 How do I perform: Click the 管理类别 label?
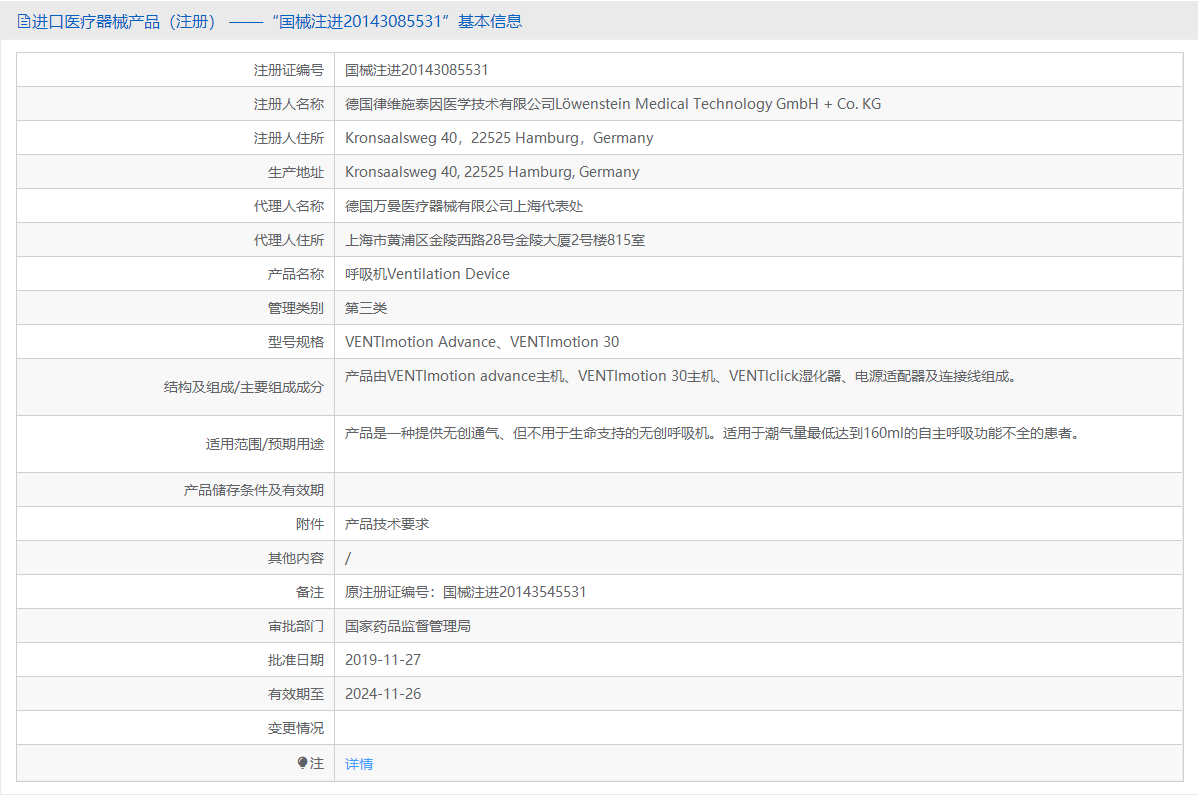[x=296, y=308]
